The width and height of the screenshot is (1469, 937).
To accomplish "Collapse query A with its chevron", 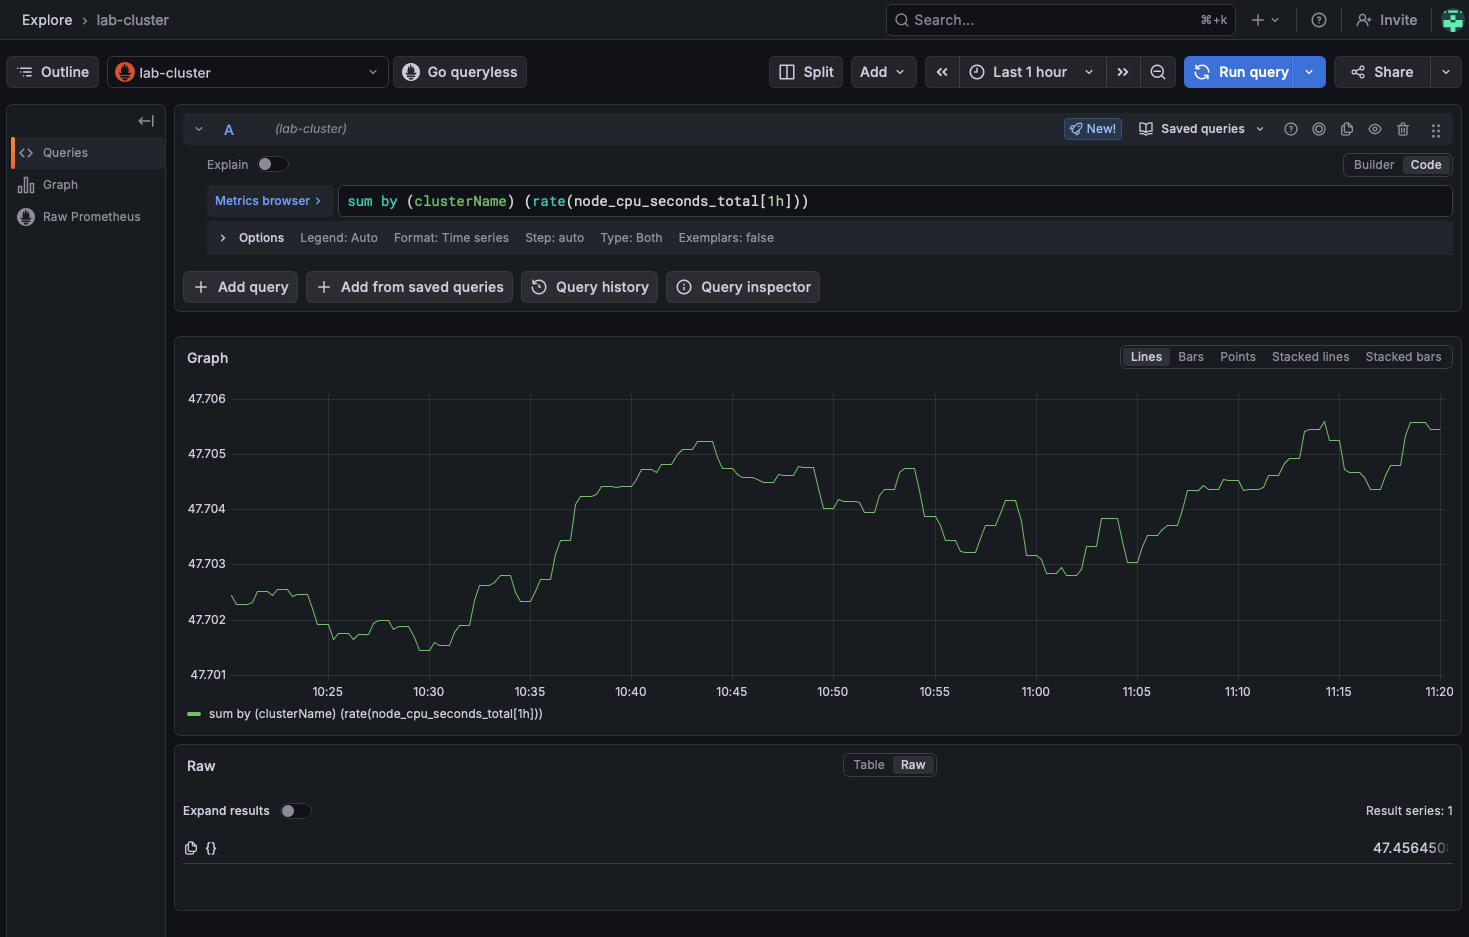I will coord(199,129).
